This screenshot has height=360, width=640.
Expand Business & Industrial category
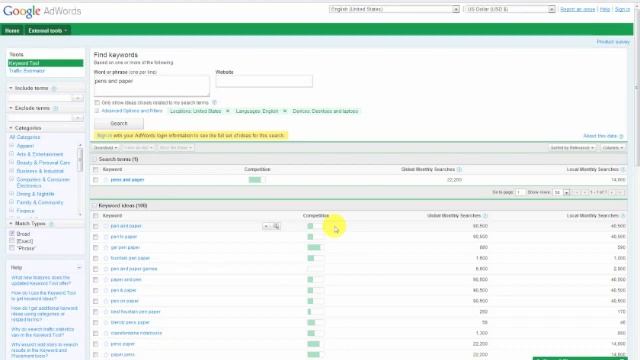(11, 171)
